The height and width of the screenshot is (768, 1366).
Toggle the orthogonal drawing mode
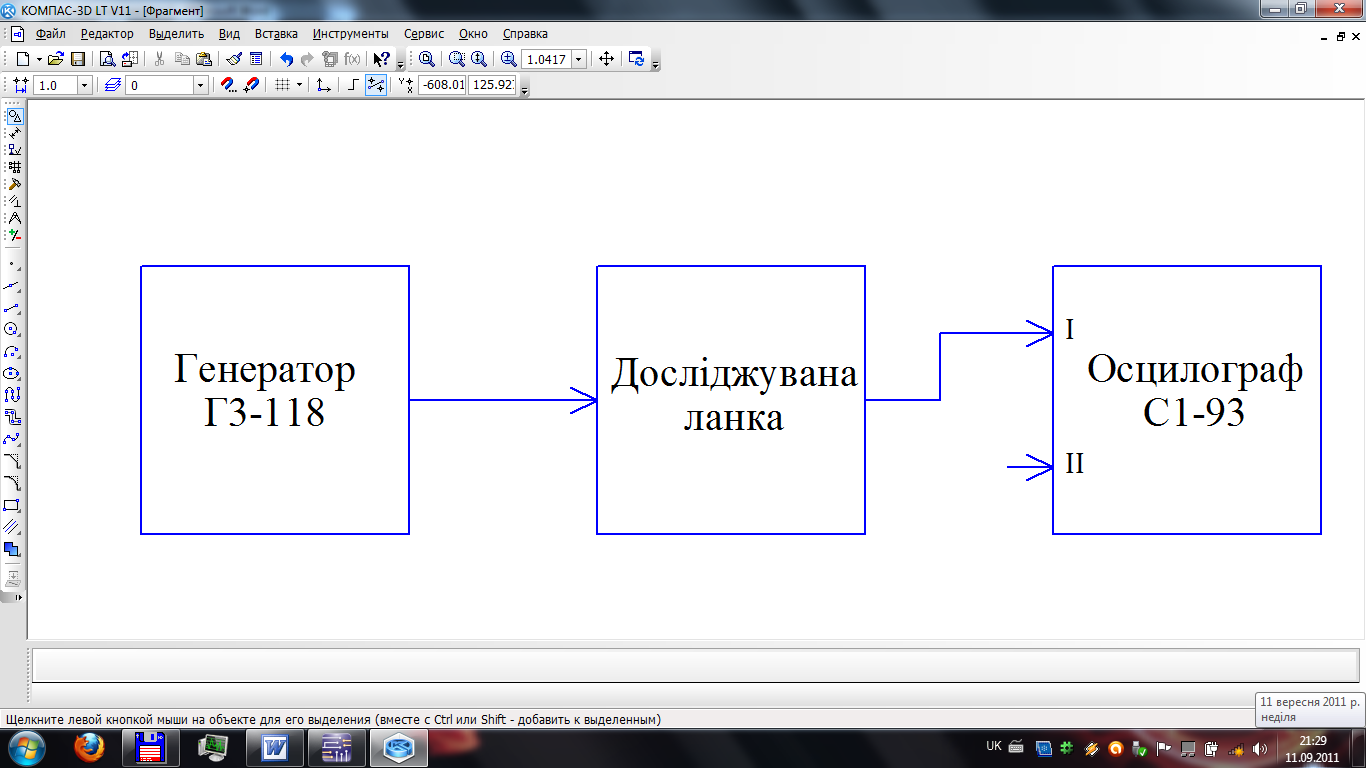coord(353,86)
